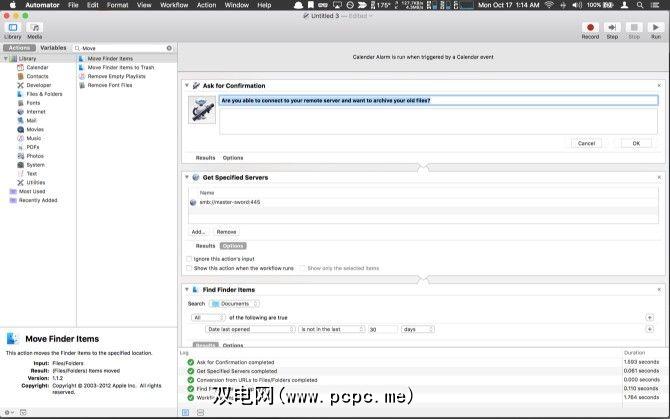Collapse the Find Finder Items action
Viewport: 670px width, 419px height.
(187, 290)
